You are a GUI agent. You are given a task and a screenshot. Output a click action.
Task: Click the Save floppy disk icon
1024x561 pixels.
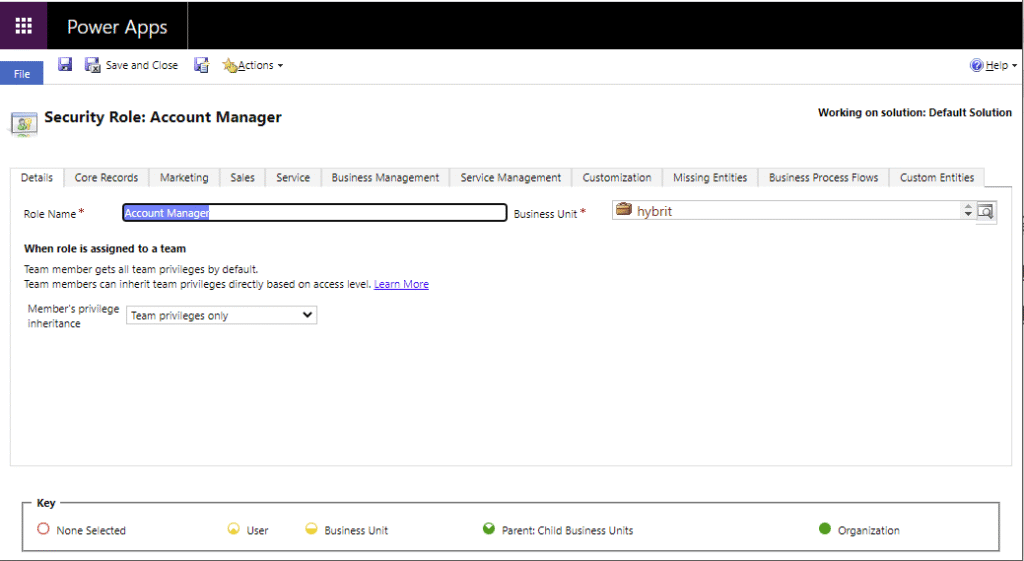tap(65, 64)
